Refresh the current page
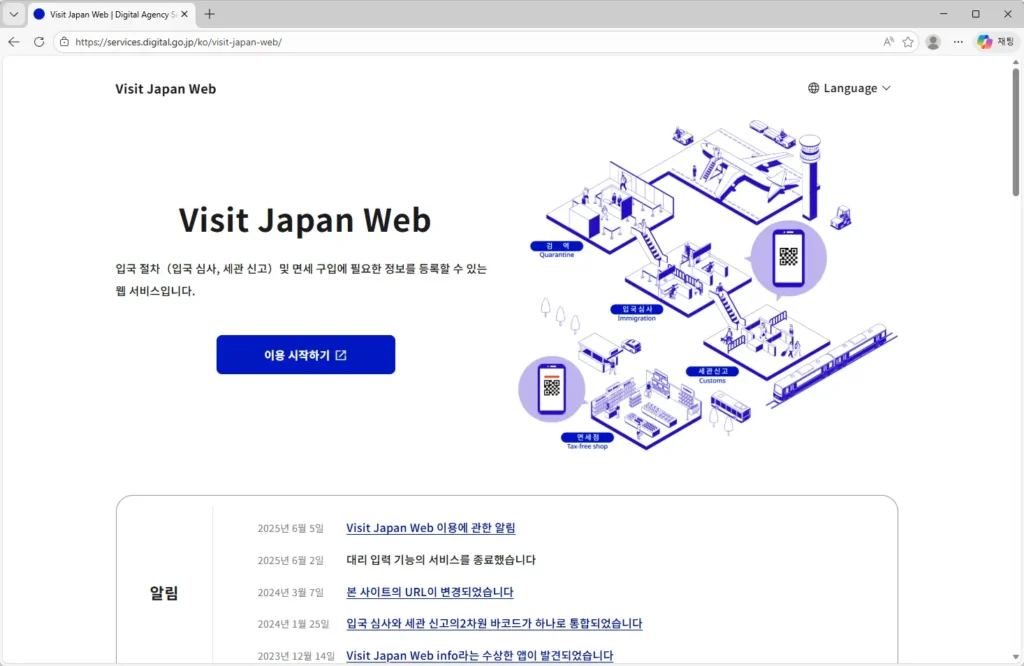 tap(39, 41)
